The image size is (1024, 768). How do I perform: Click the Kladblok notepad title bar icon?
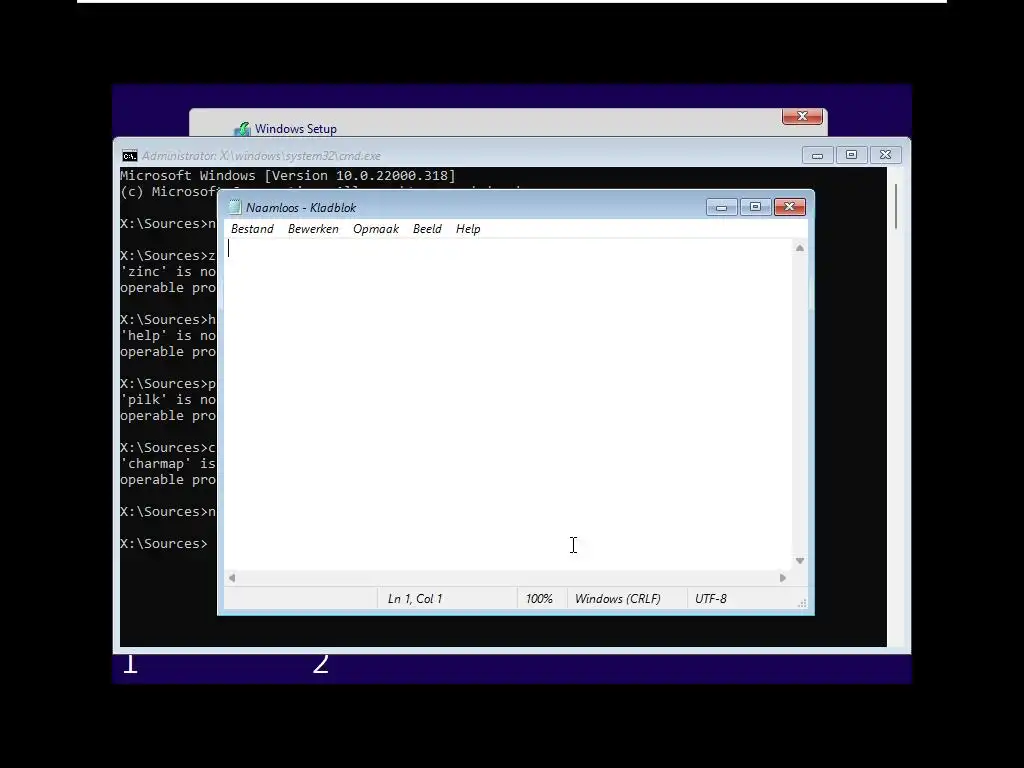tap(234, 207)
